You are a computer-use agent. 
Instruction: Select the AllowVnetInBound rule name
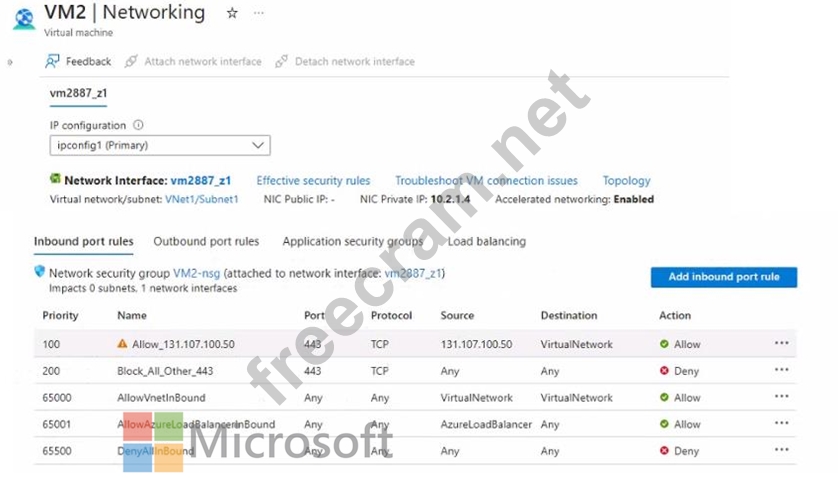pos(161,398)
